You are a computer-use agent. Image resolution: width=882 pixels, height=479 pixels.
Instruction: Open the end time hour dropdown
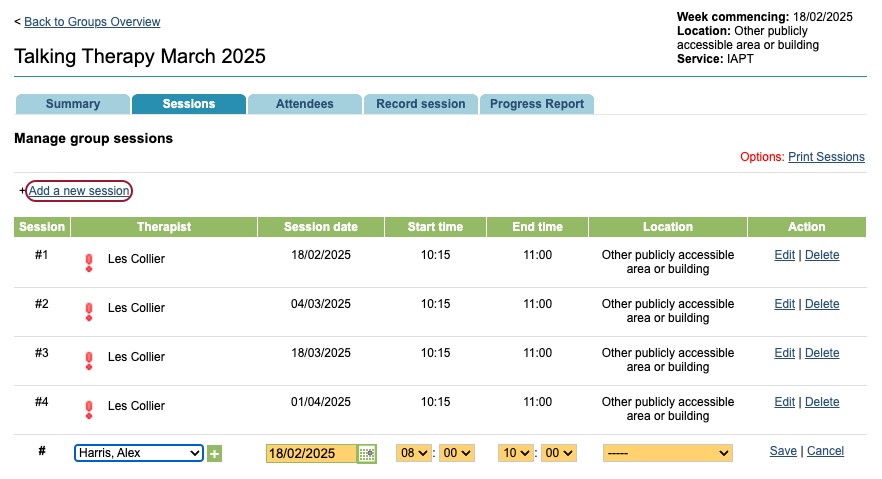pyautogui.click(x=517, y=453)
